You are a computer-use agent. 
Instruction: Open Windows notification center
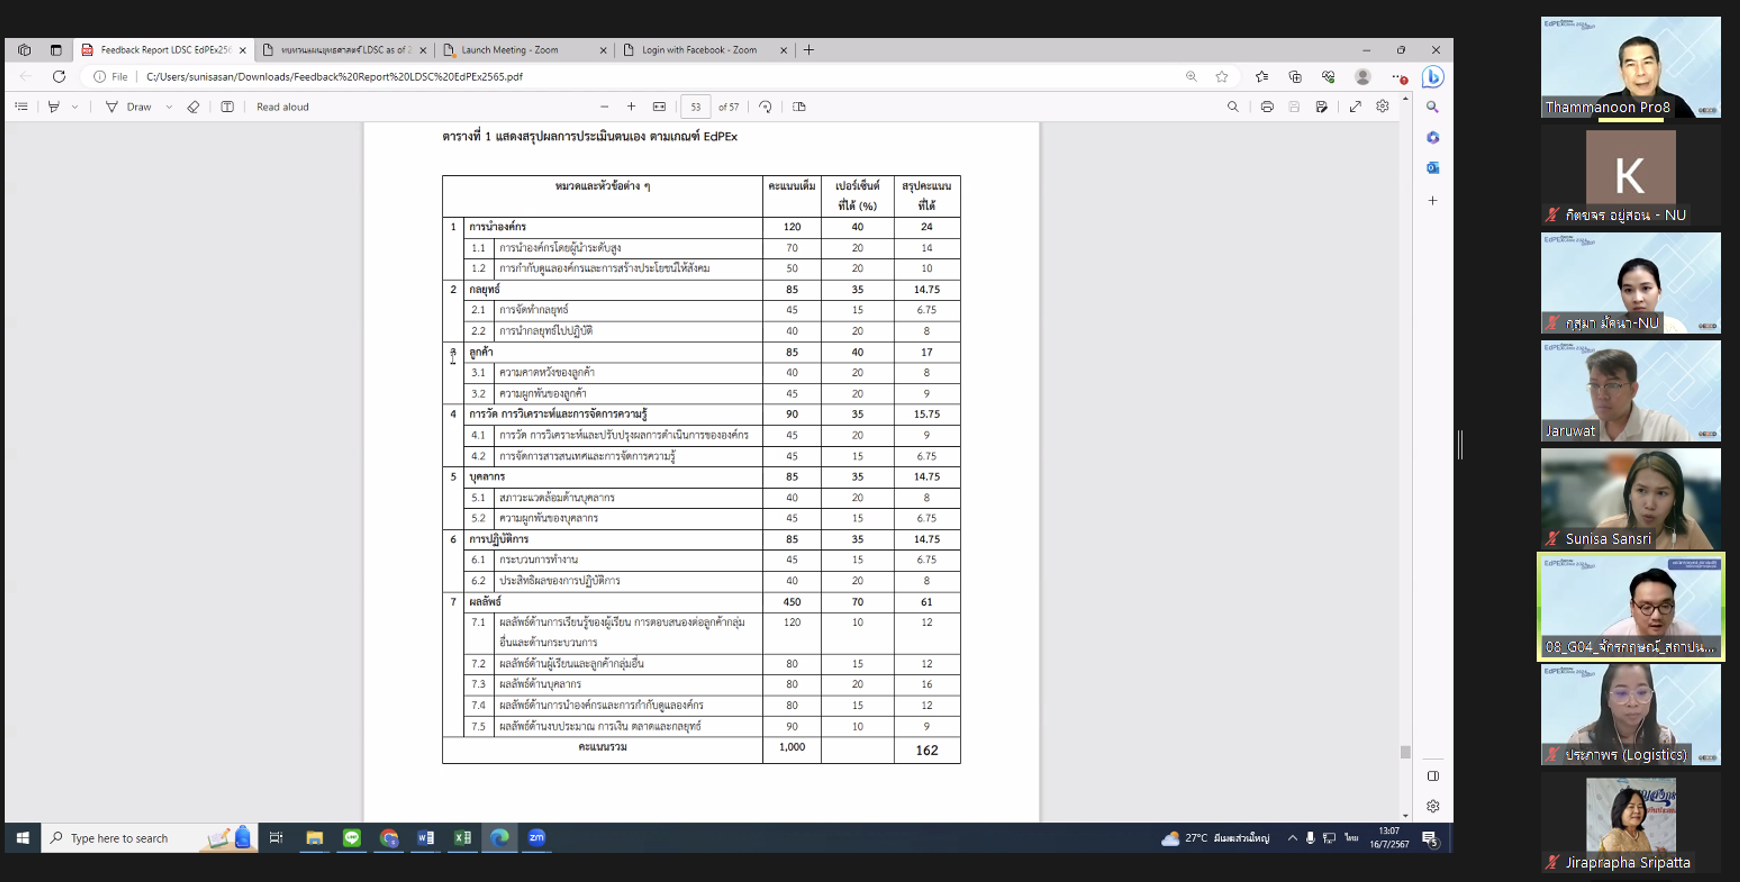(1430, 838)
